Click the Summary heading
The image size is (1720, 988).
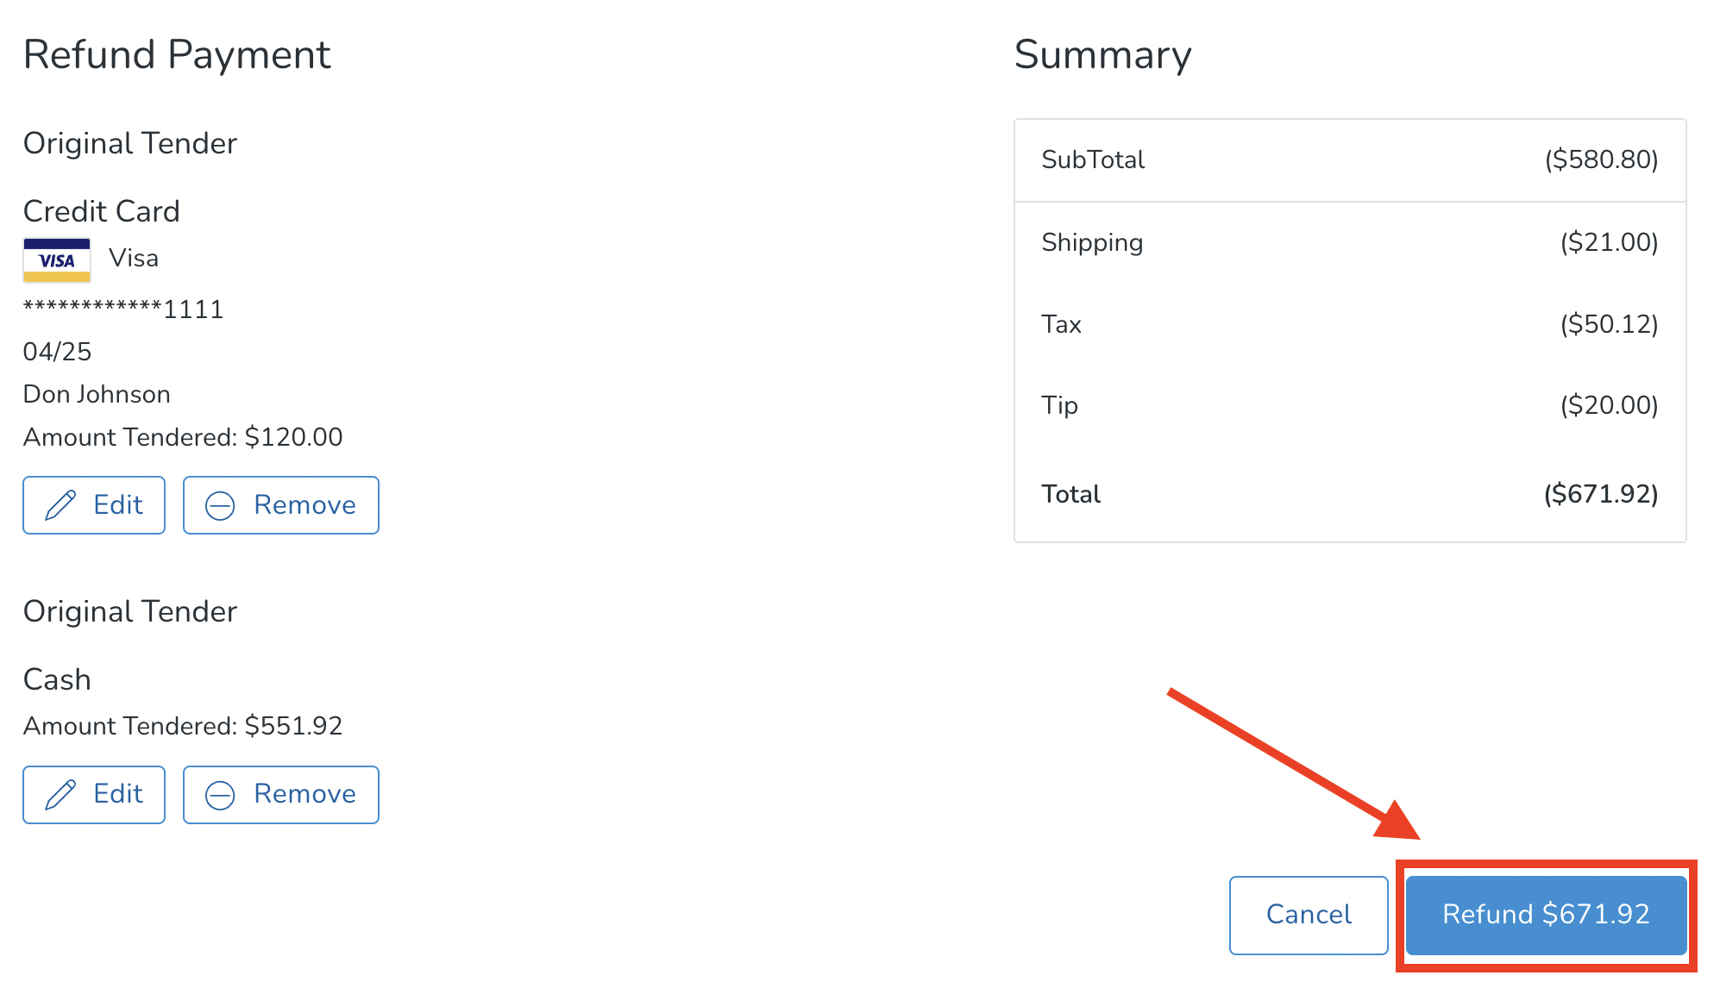click(1102, 55)
